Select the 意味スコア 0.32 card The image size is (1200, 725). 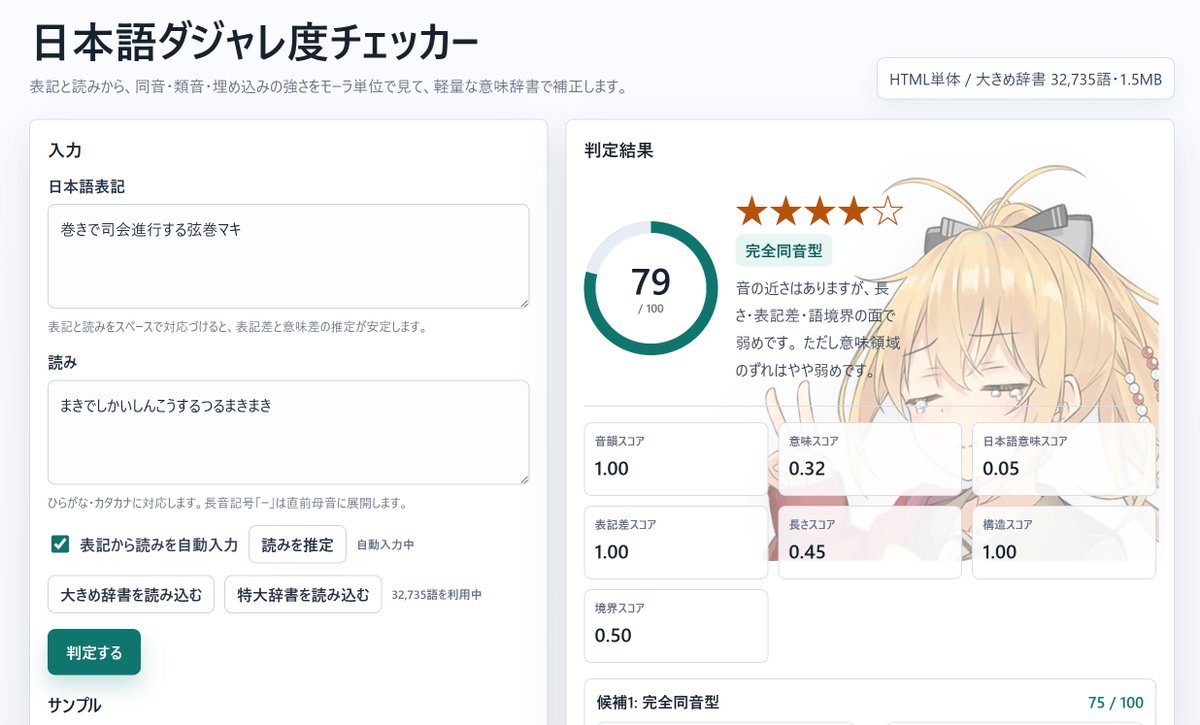(870, 459)
